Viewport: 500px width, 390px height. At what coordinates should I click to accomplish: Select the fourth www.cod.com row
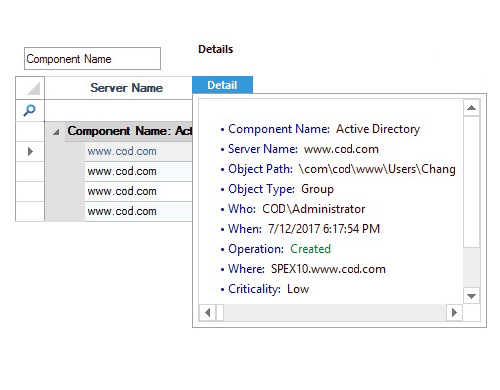point(138,211)
